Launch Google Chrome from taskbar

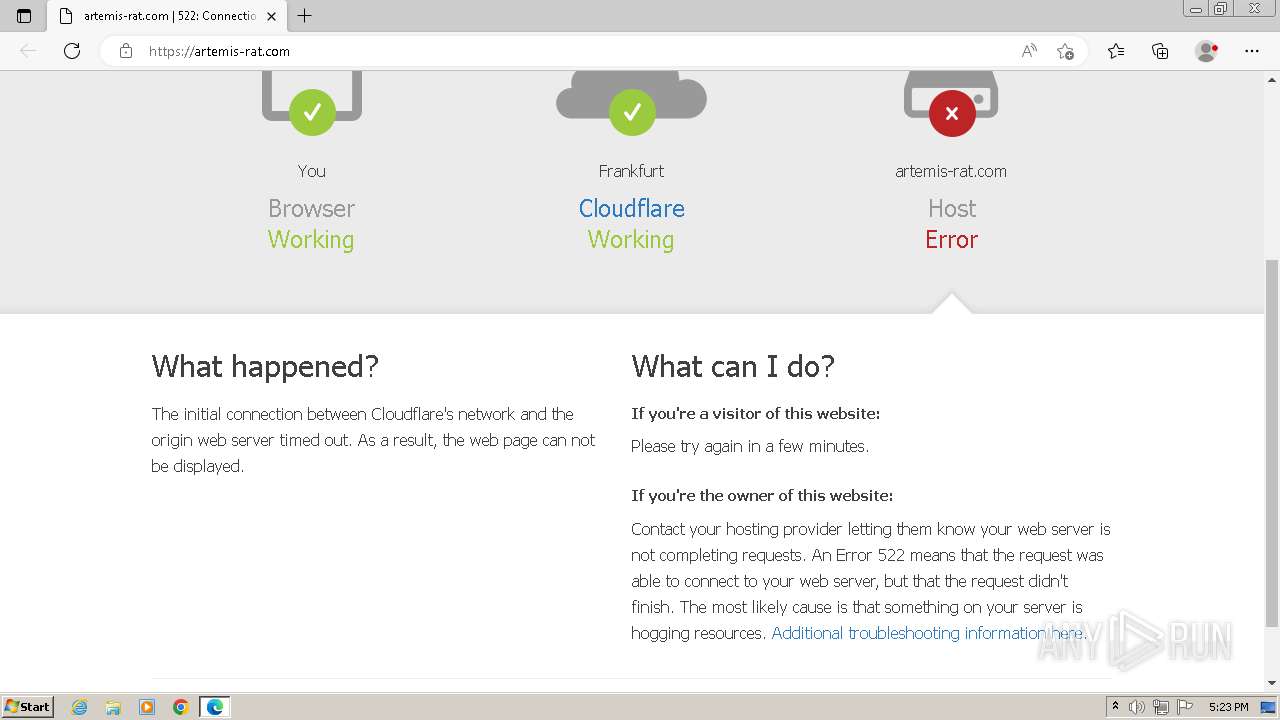tap(181, 707)
